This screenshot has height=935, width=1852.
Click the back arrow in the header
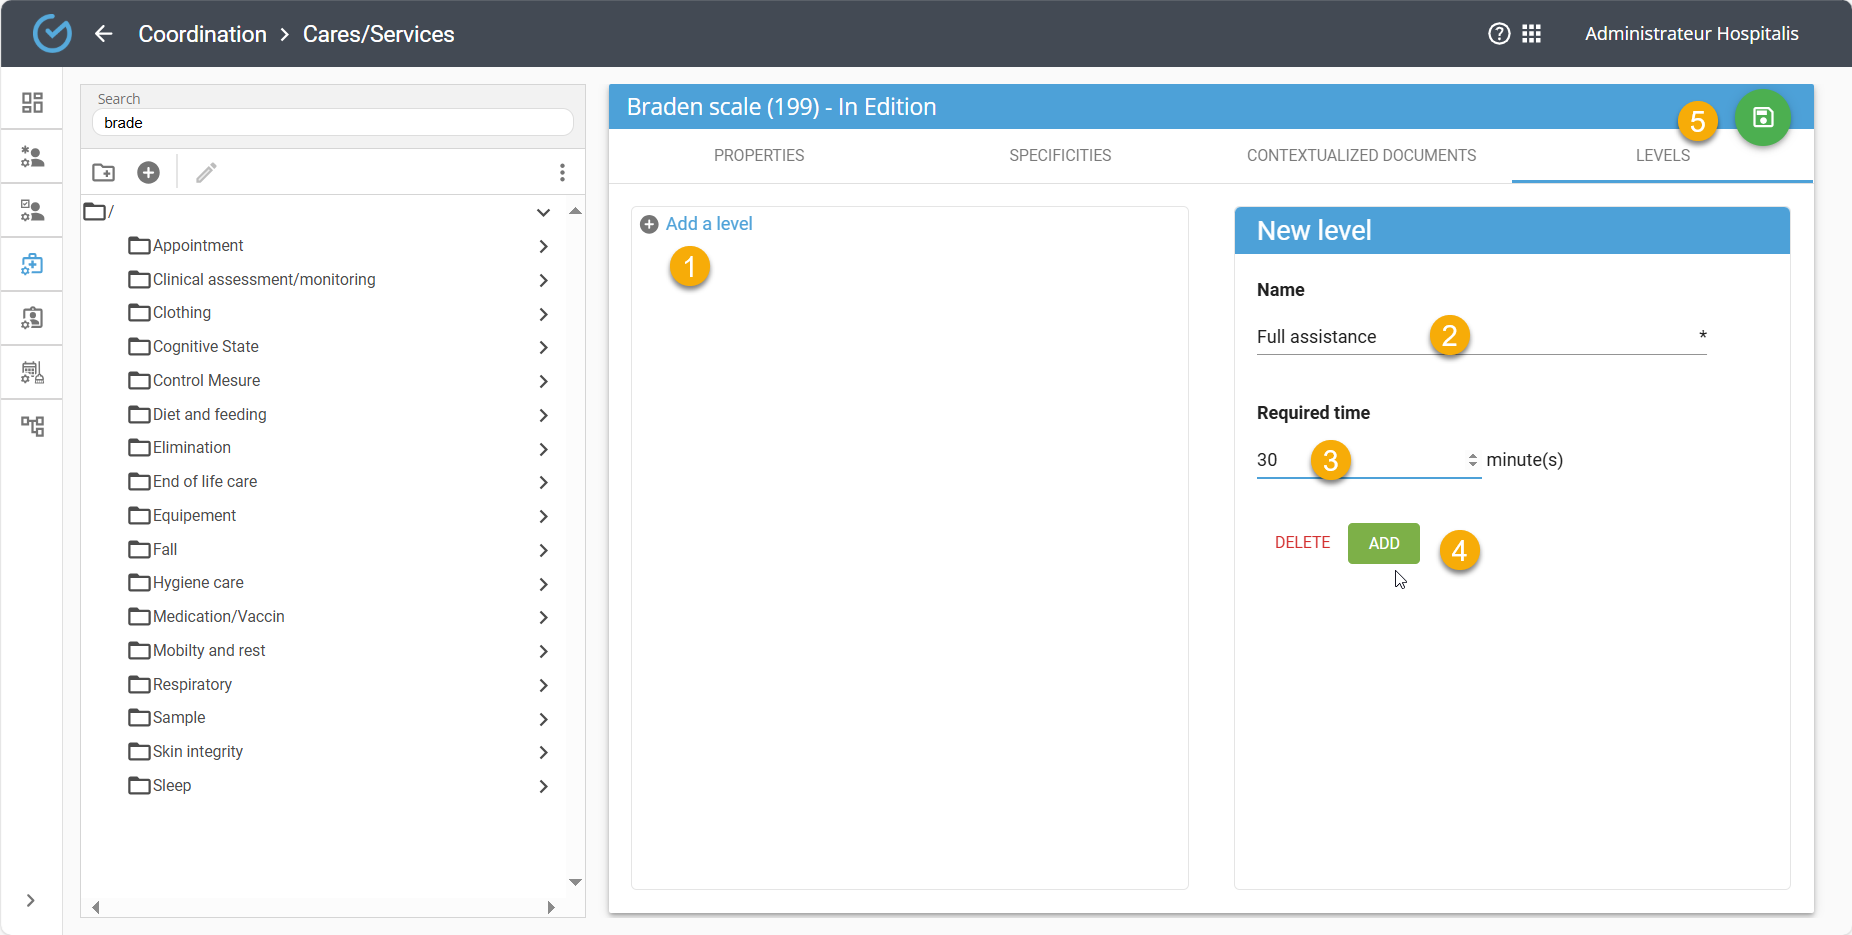point(103,34)
